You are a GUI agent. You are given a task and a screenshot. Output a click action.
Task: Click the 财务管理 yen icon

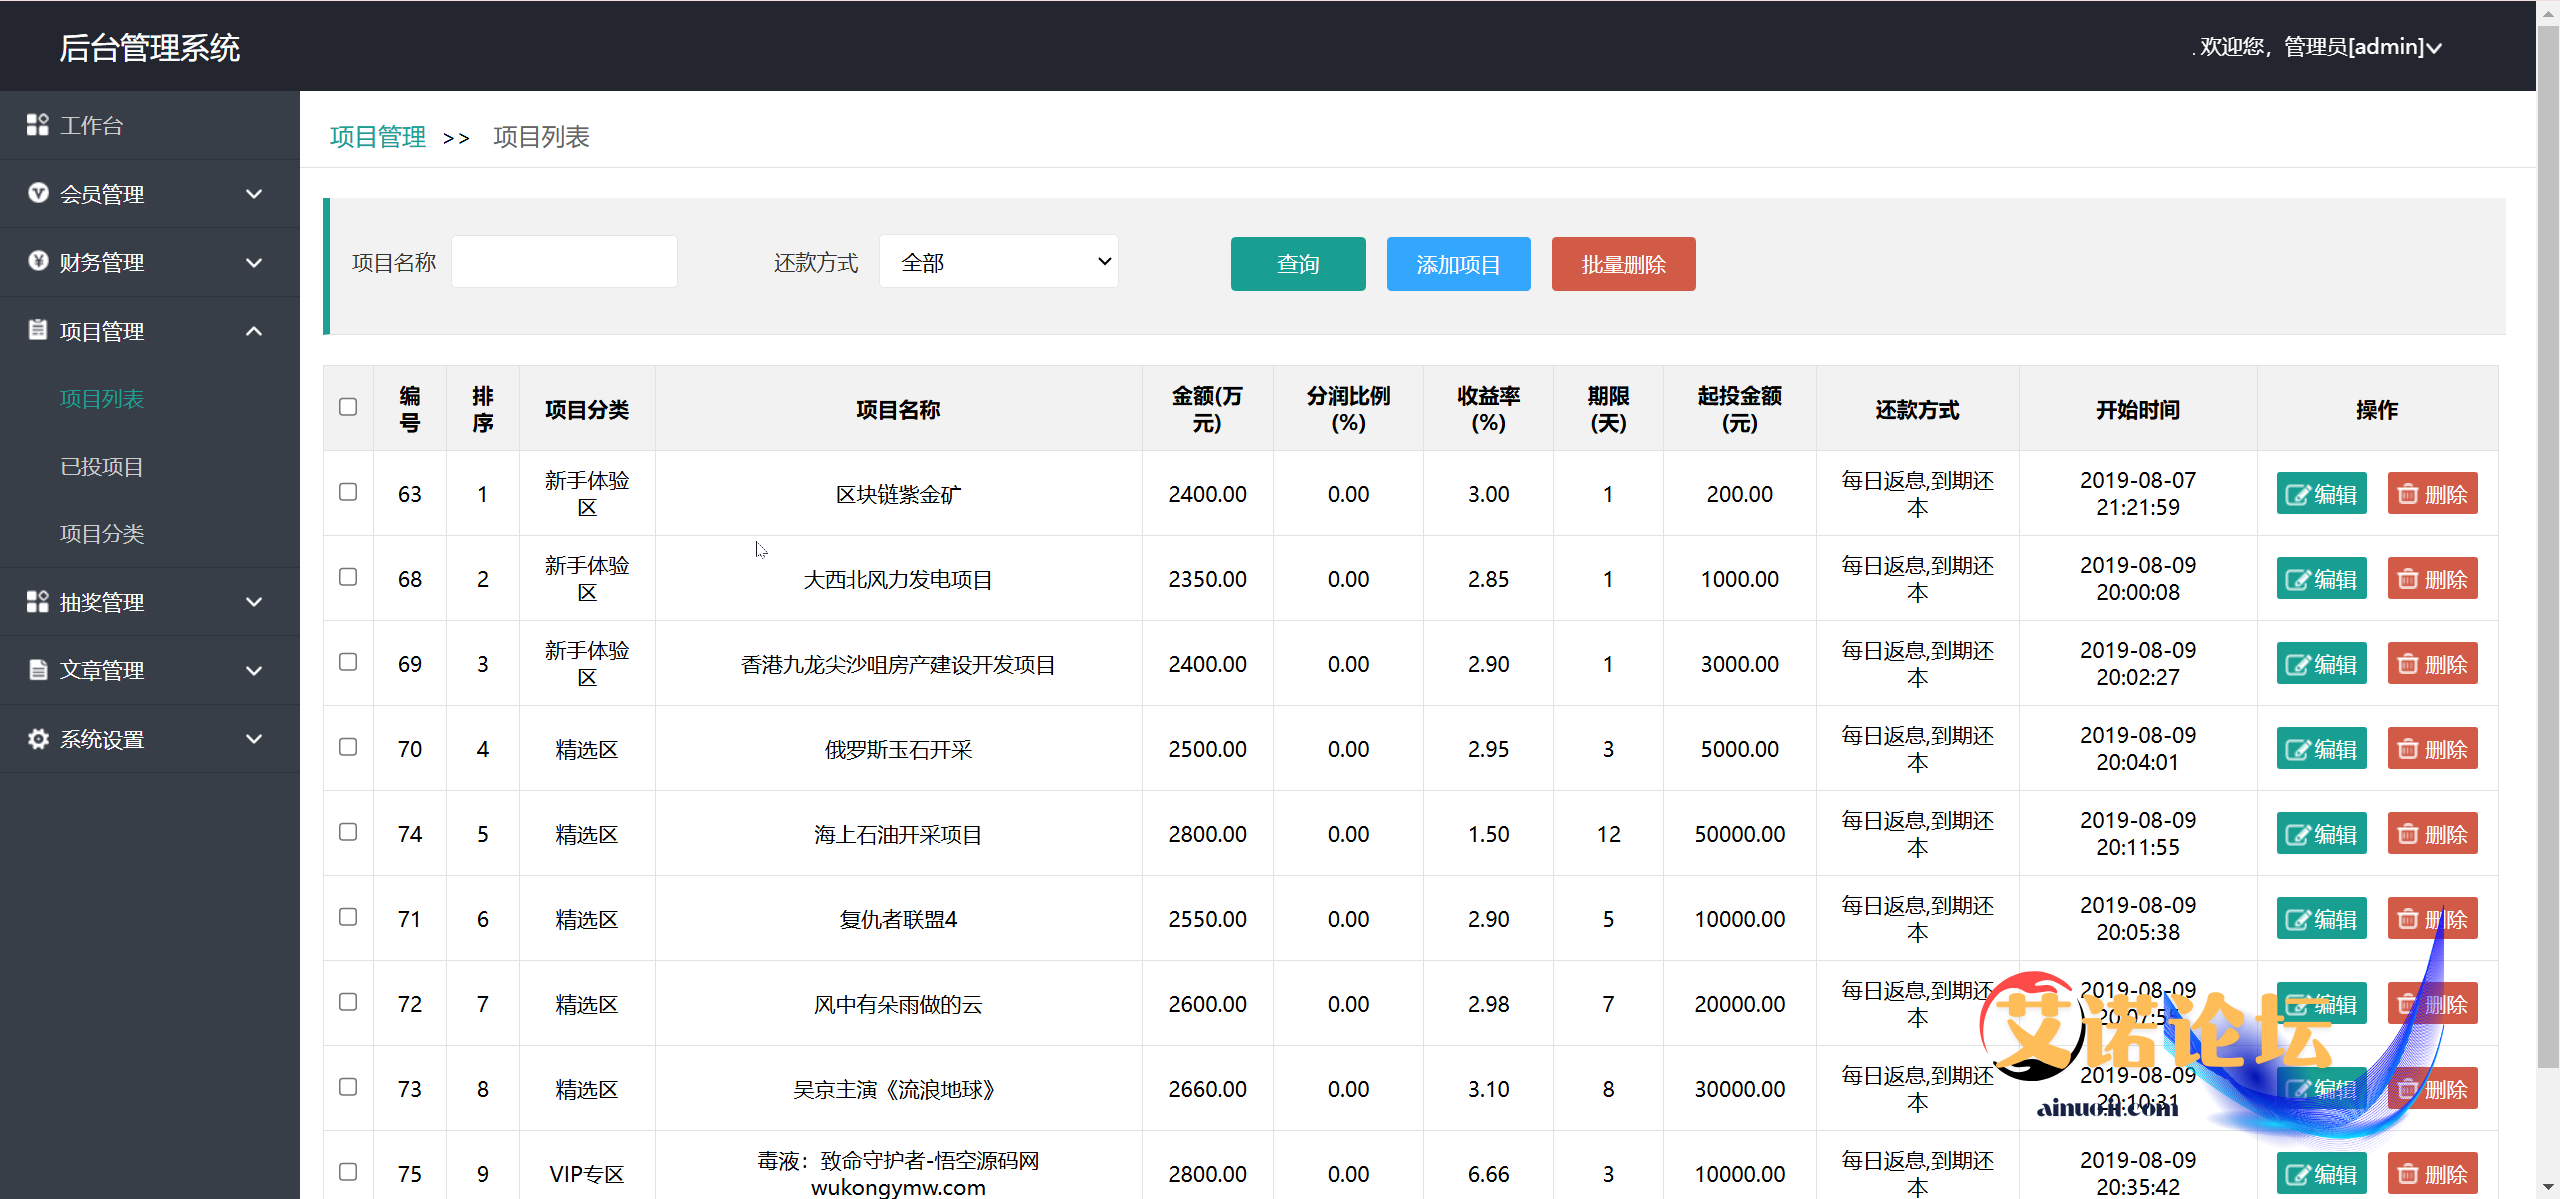pos(38,261)
